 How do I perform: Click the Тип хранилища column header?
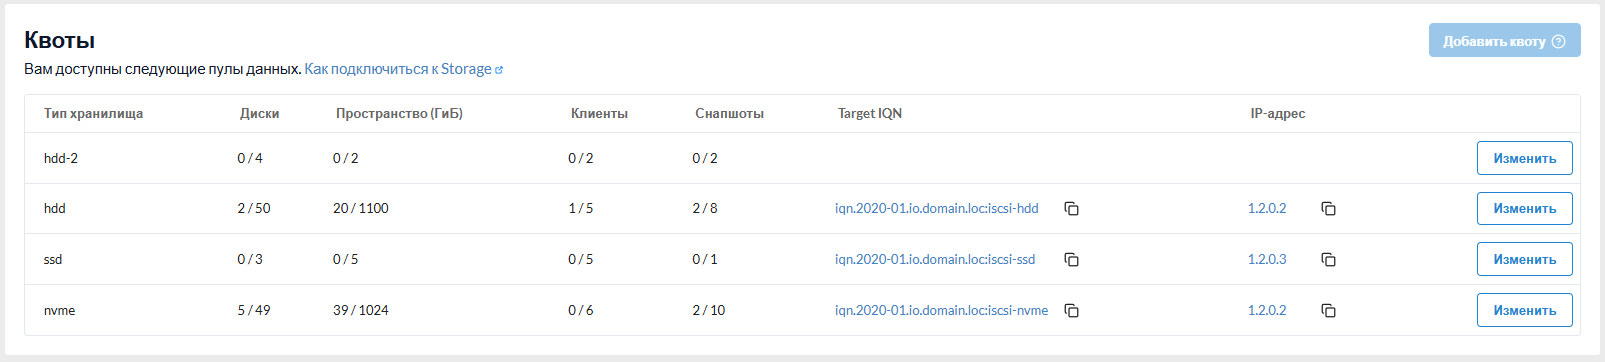(94, 114)
